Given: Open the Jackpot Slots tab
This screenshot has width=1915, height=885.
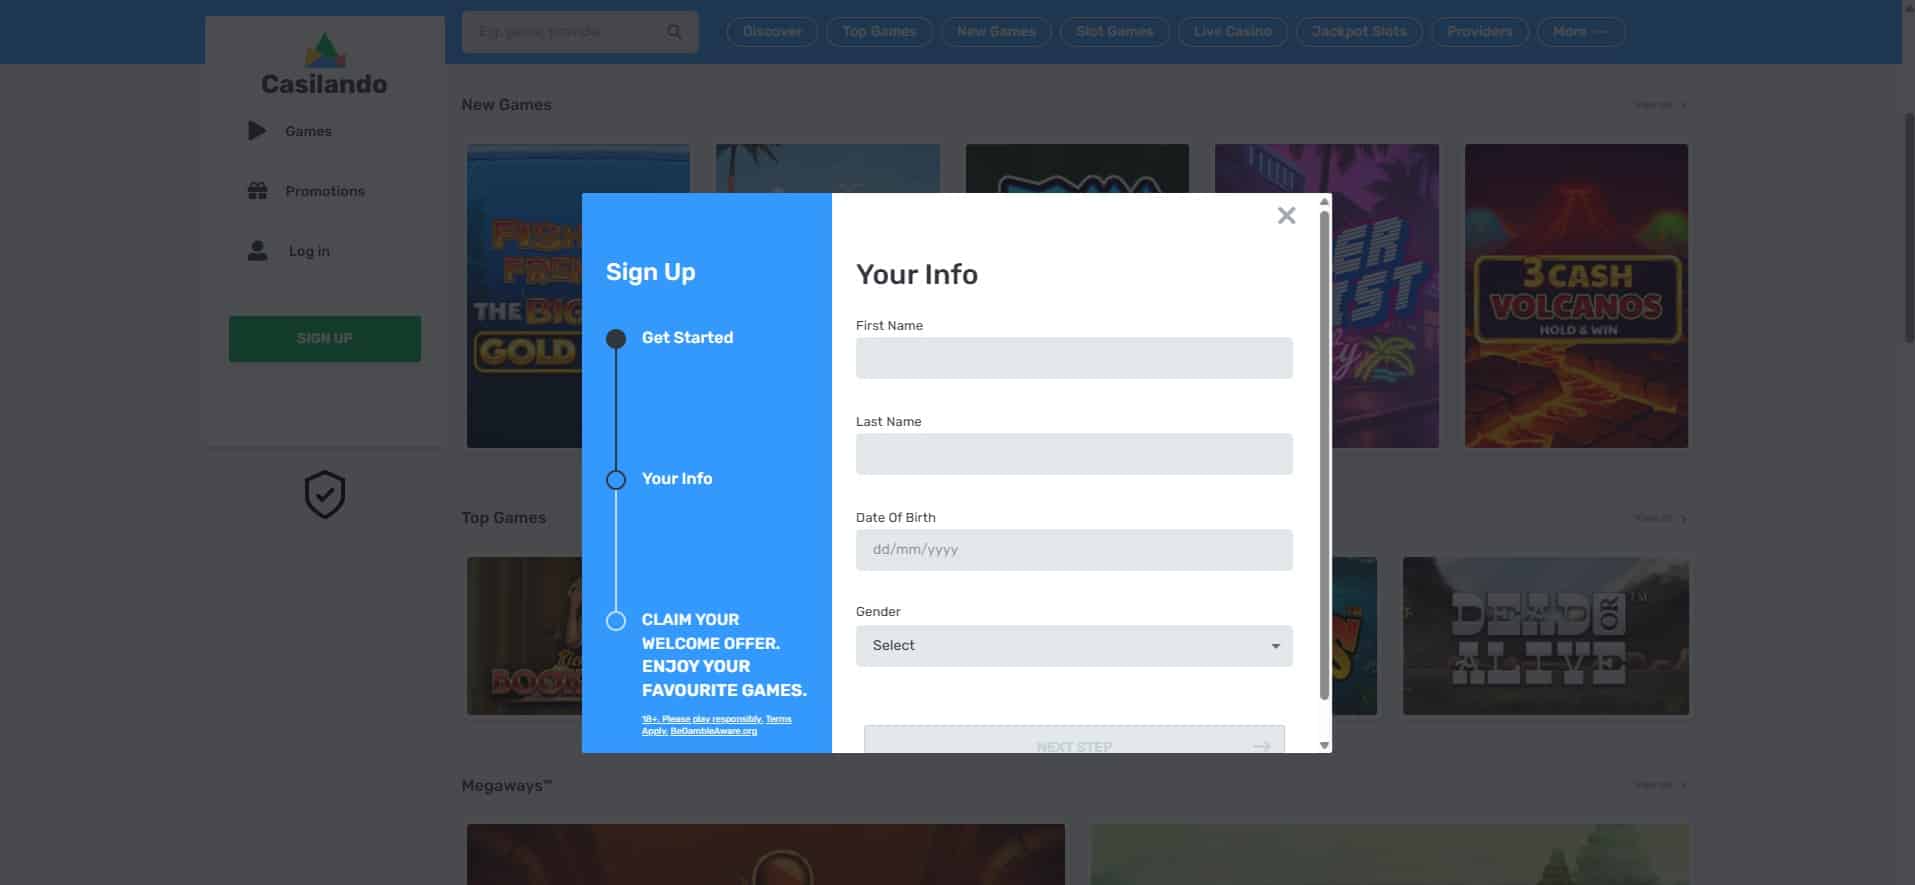Looking at the screenshot, I should click(x=1359, y=32).
